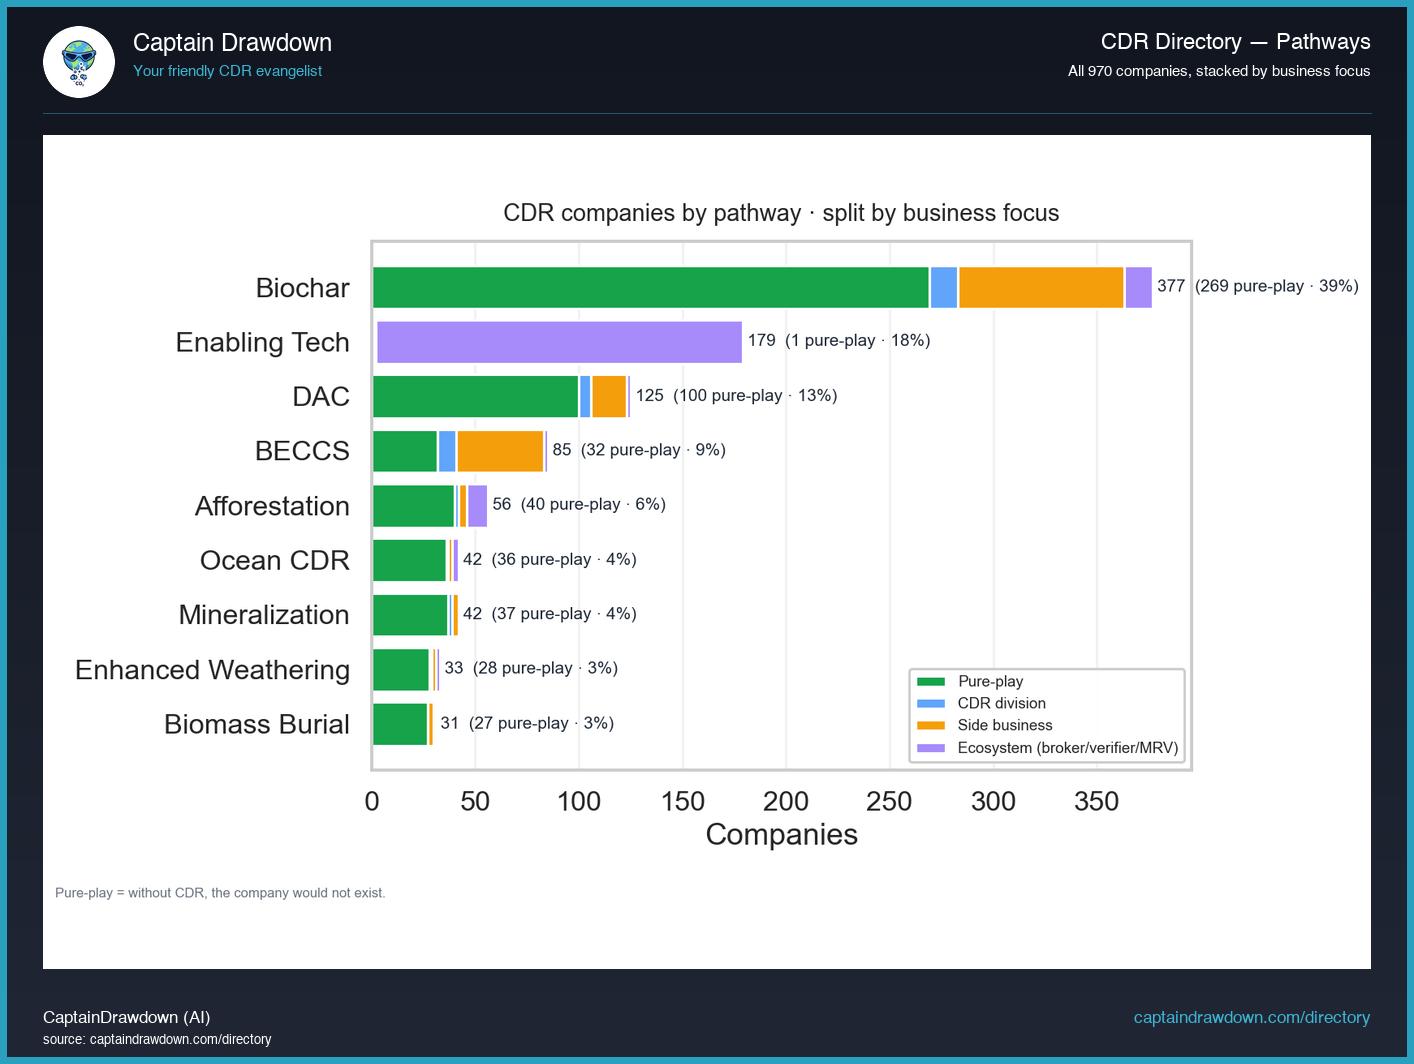Click the Captain Drawdown title text
Viewport: 1414px width, 1064px height.
tap(232, 43)
